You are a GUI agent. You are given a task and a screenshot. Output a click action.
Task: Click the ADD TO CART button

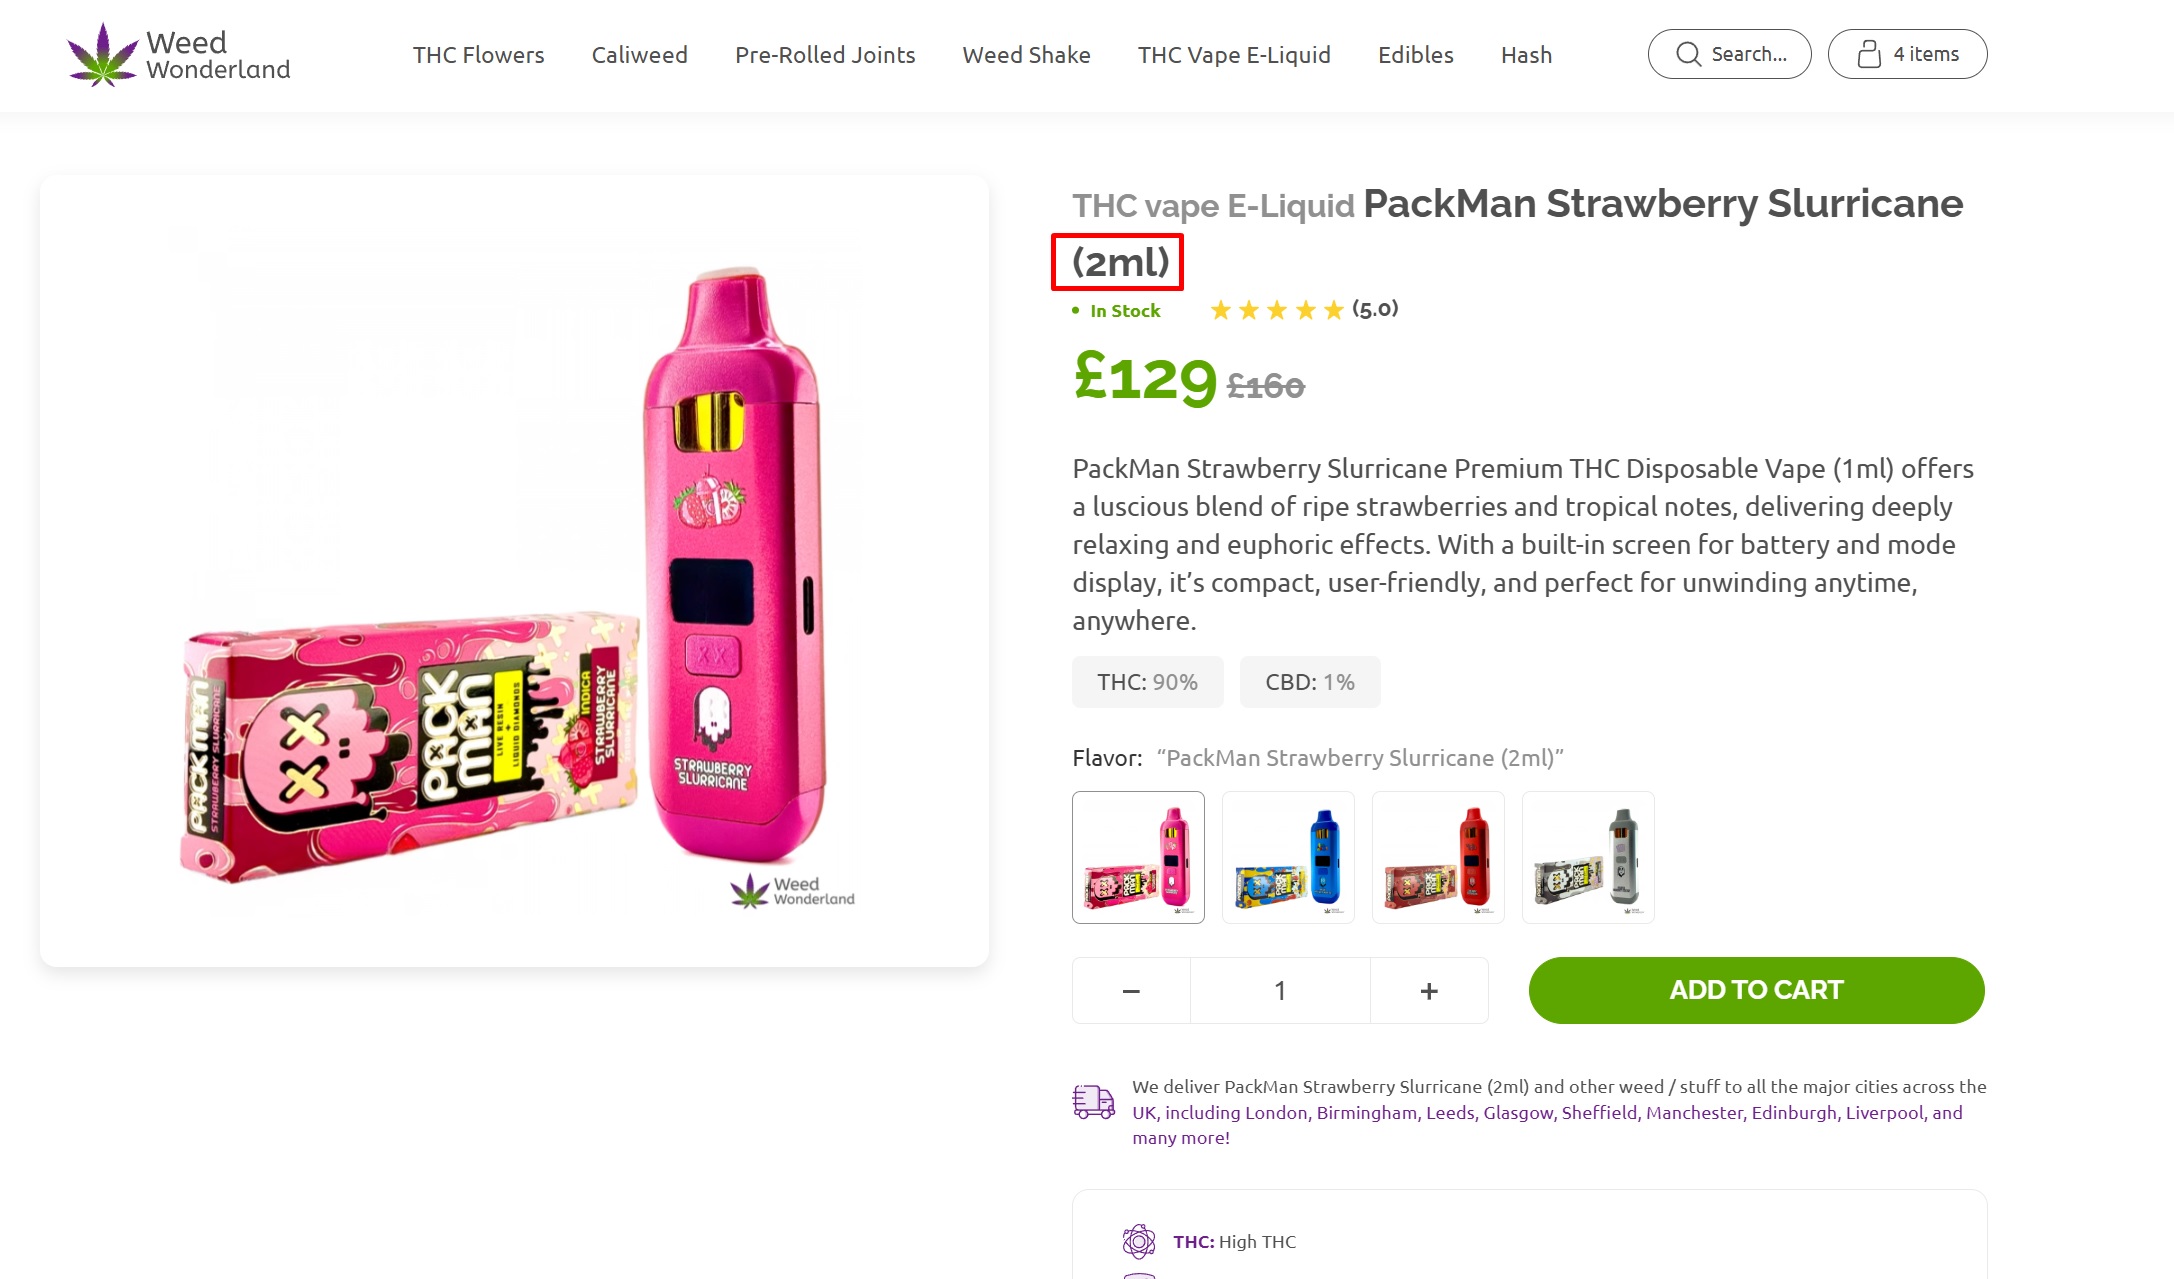point(1756,990)
